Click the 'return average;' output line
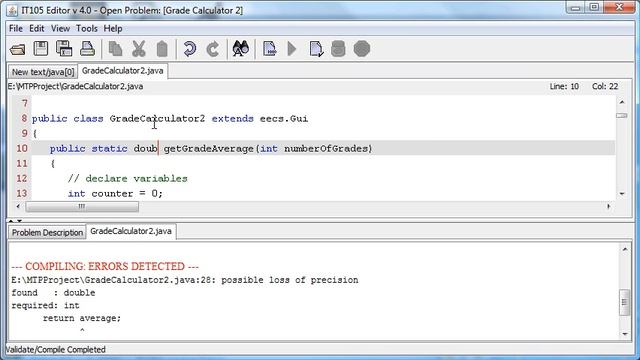640x360 pixels. [82, 318]
